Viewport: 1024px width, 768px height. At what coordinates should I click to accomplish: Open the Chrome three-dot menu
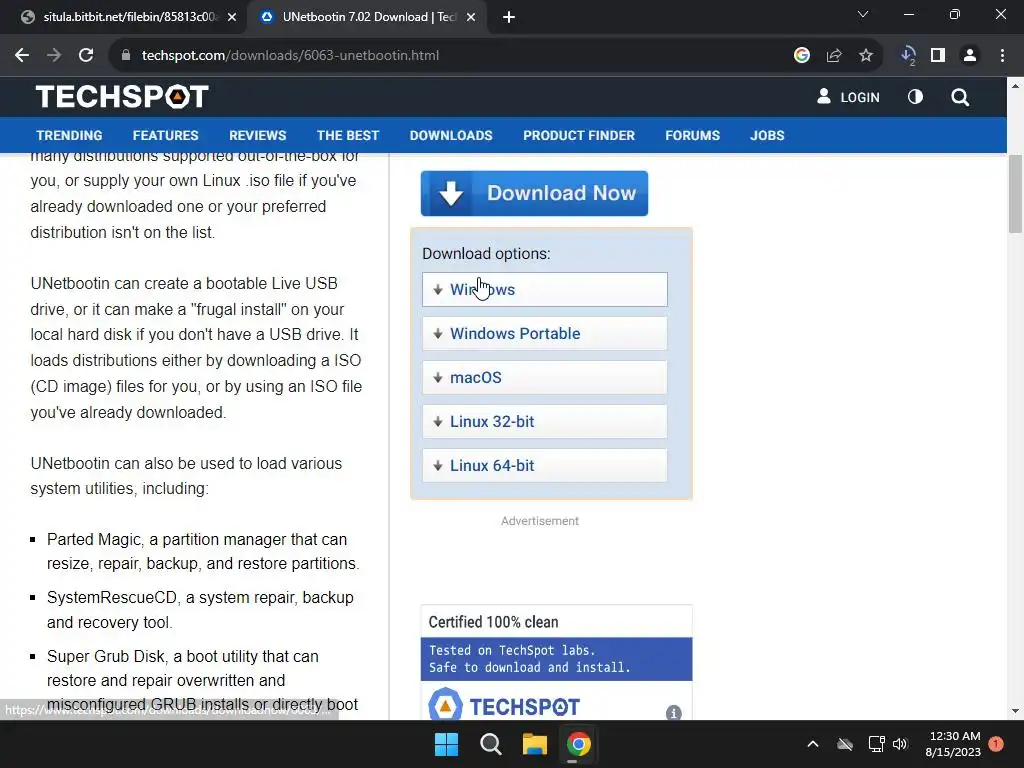tap(1002, 56)
